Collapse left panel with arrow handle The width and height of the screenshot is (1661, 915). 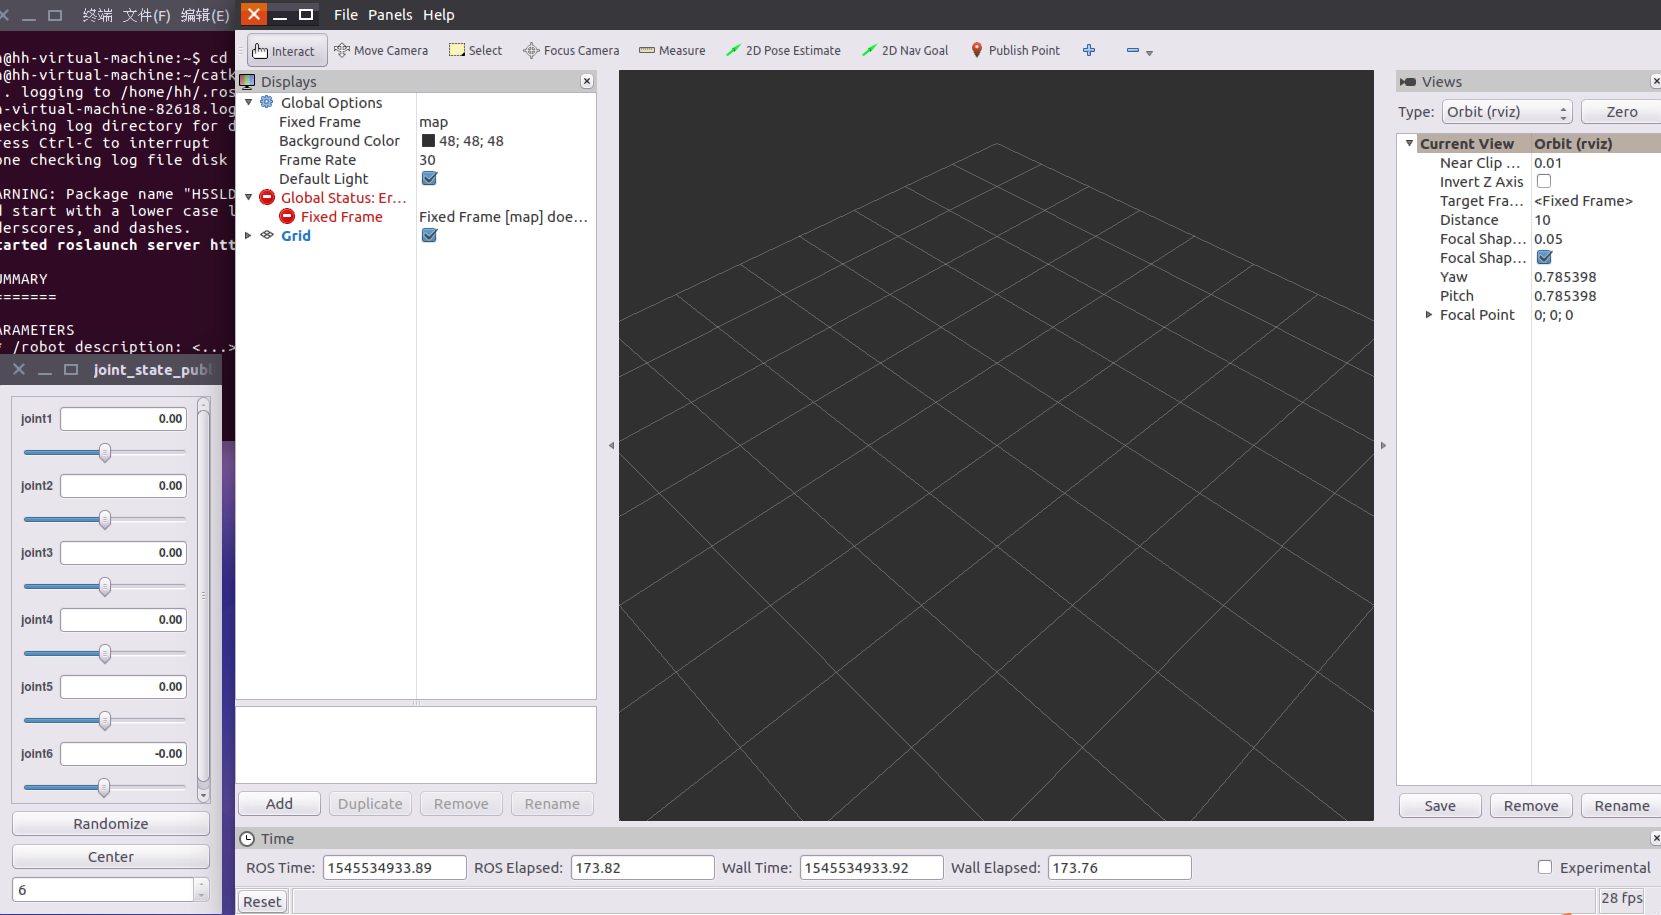click(x=611, y=446)
